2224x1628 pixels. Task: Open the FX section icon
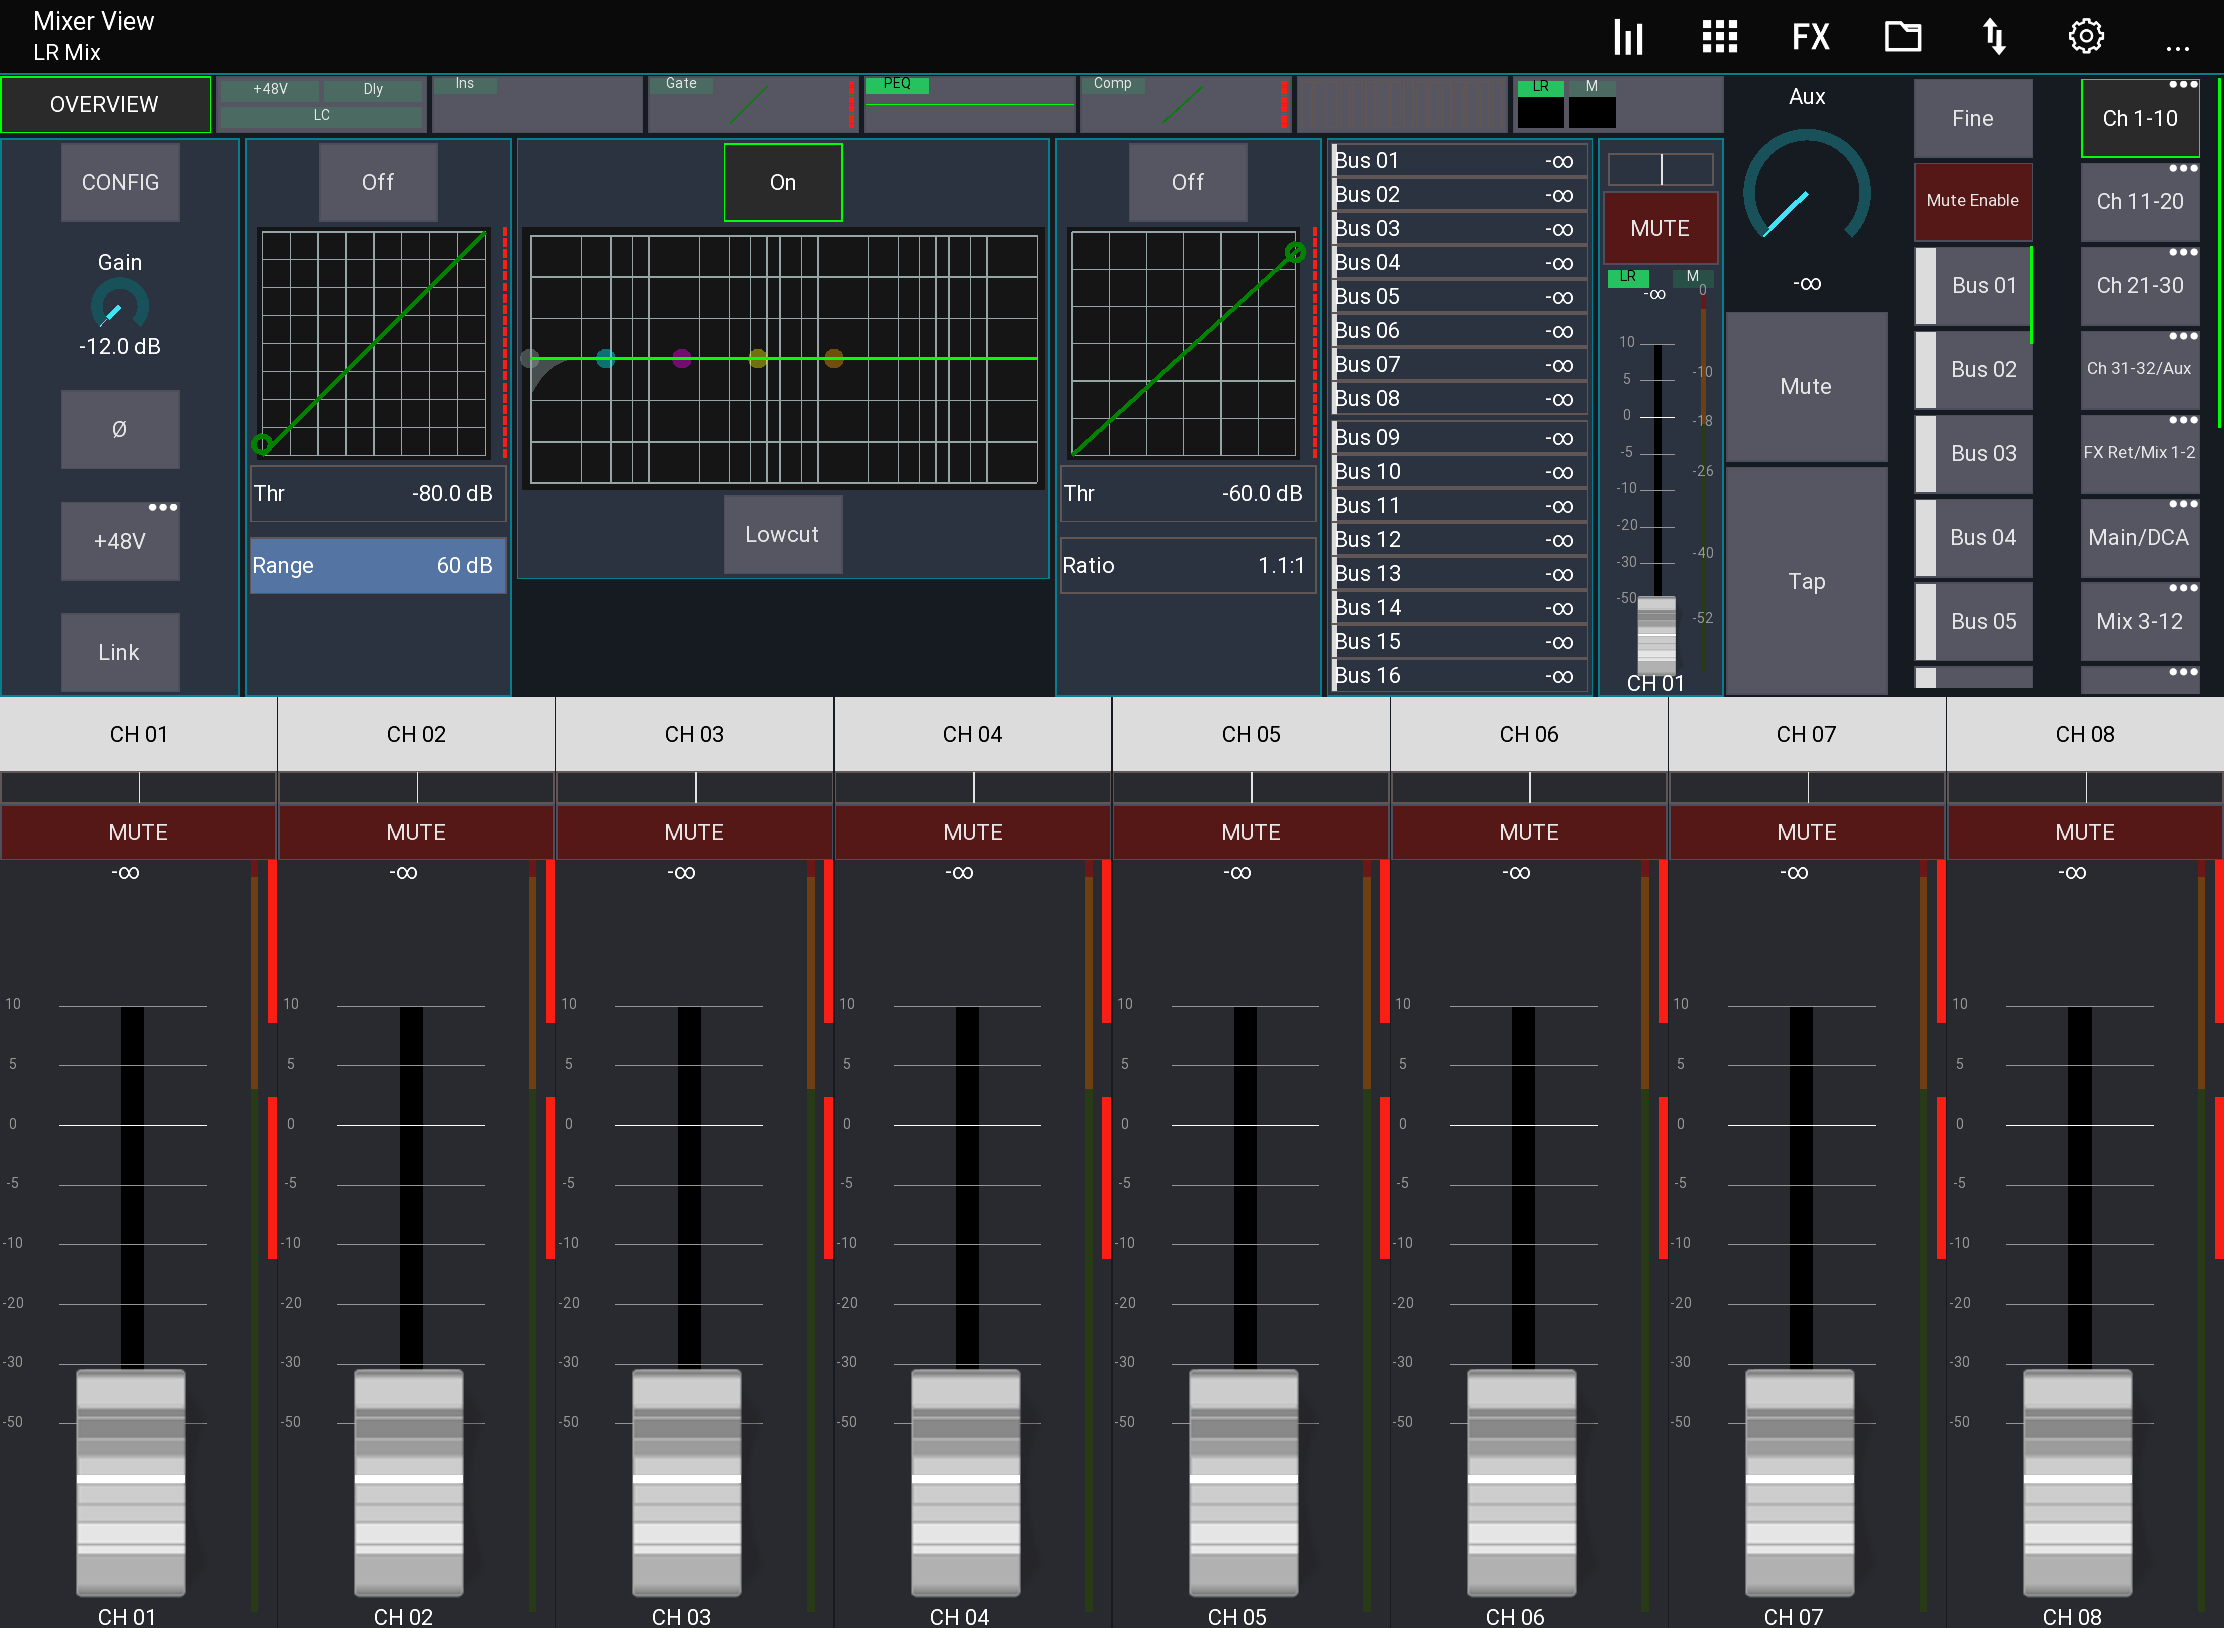point(1810,37)
